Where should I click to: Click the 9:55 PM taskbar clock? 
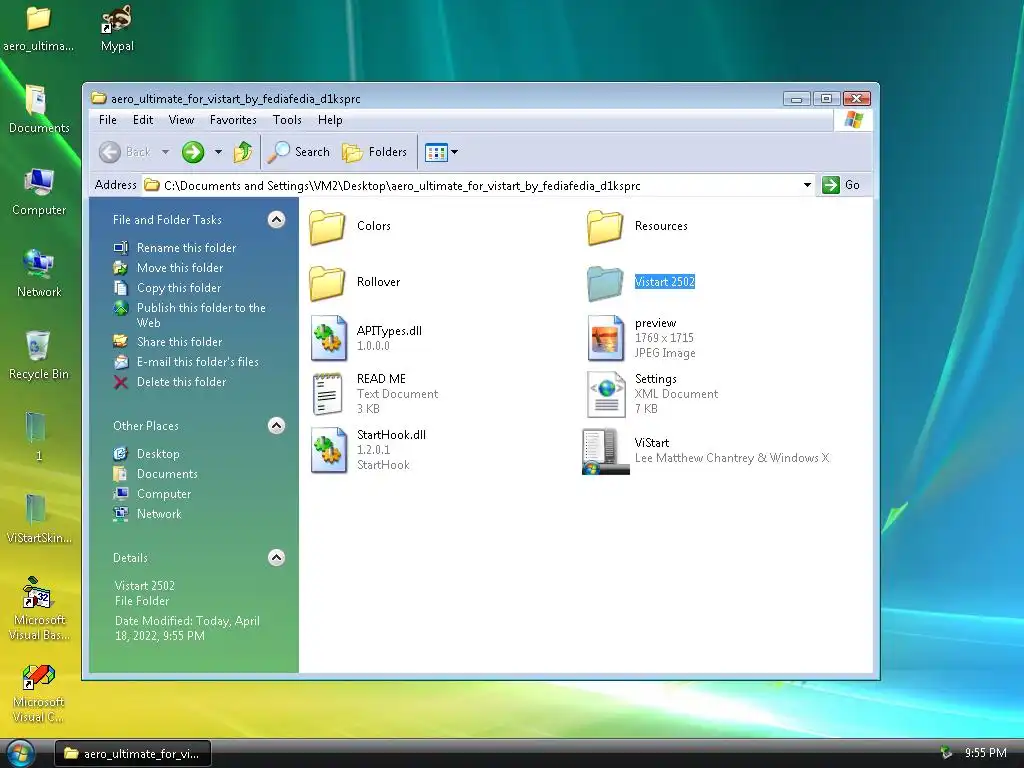[985, 754]
